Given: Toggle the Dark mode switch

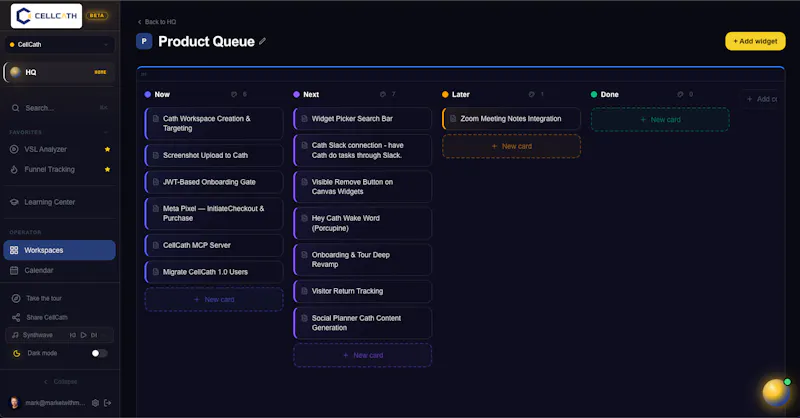Looking at the screenshot, I should coord(99,353).
